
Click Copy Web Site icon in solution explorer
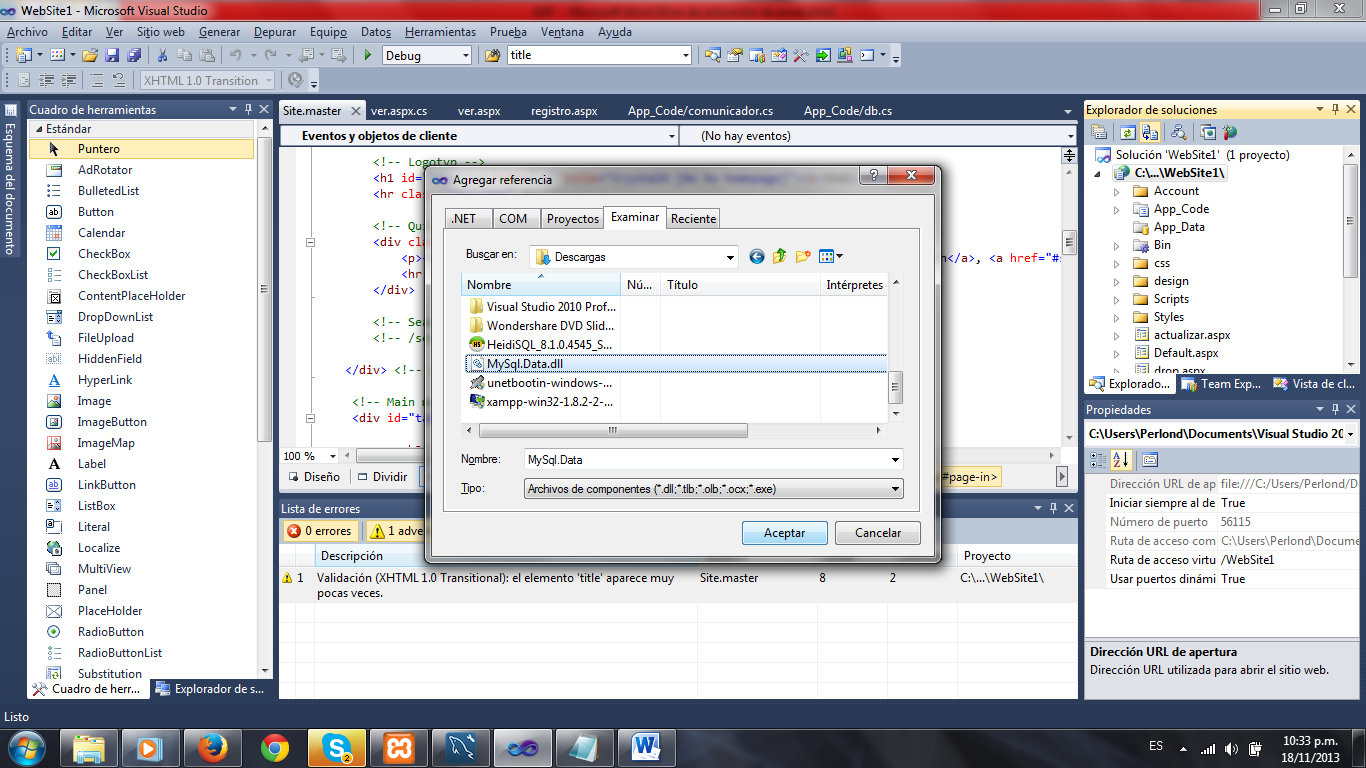(1208, 132)
